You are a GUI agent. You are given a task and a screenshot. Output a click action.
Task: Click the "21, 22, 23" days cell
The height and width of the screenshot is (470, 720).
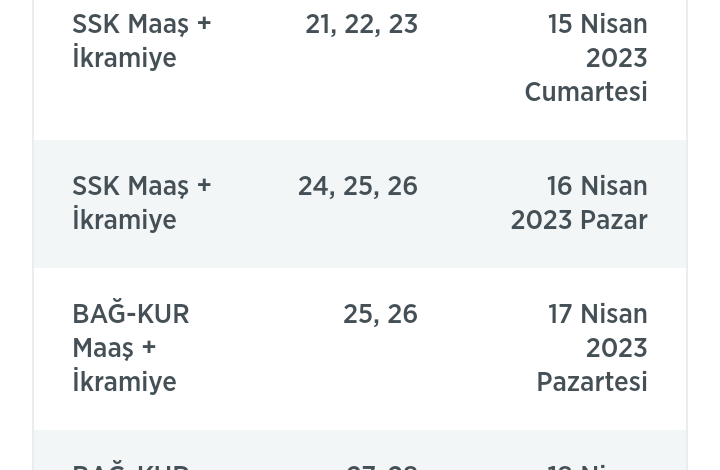[361, 24]
